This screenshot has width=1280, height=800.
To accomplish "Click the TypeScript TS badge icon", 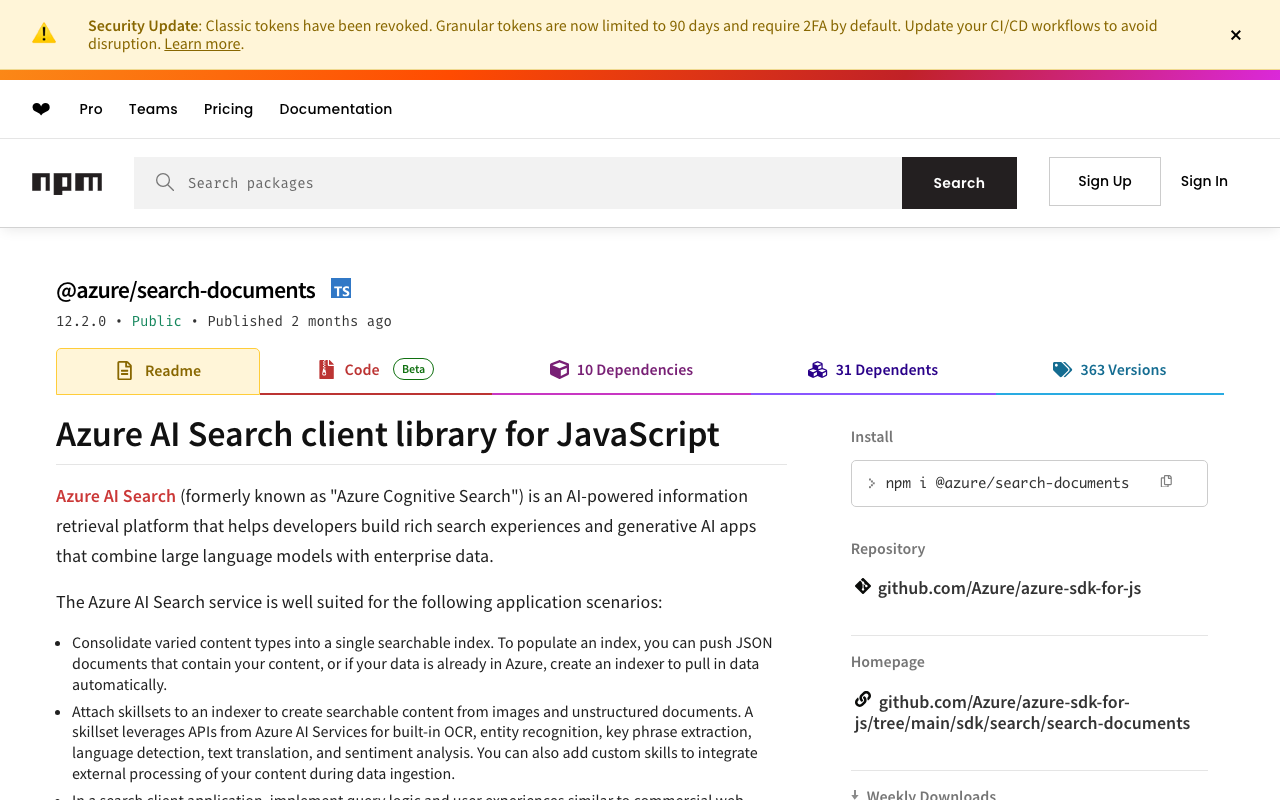I will (x=341, y=289).
